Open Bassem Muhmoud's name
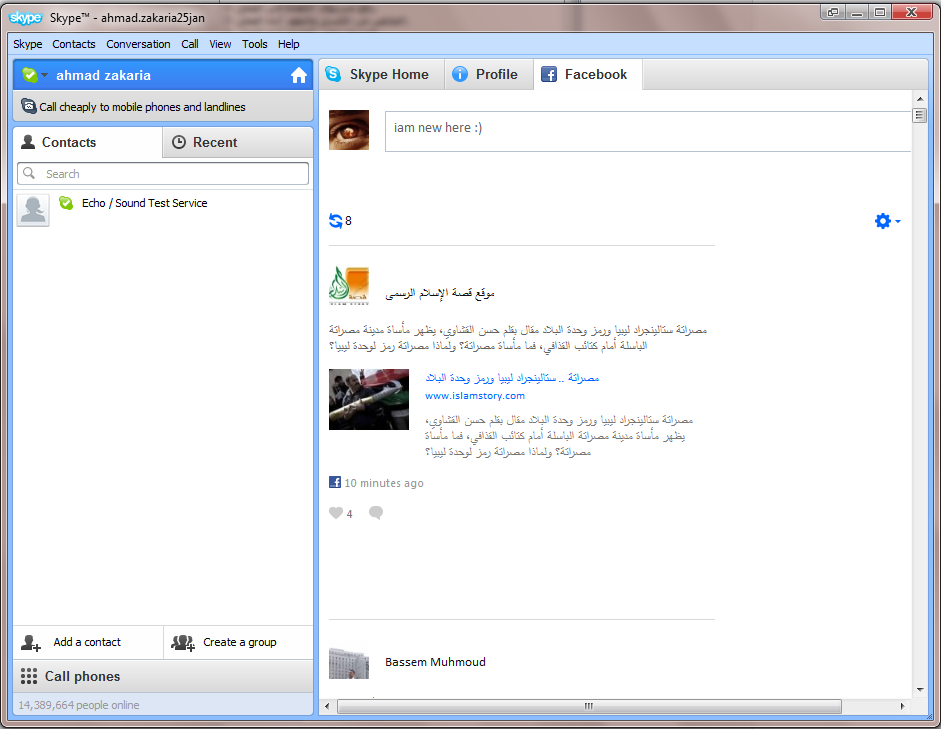941x729 pixels. [x=435, y=662]
